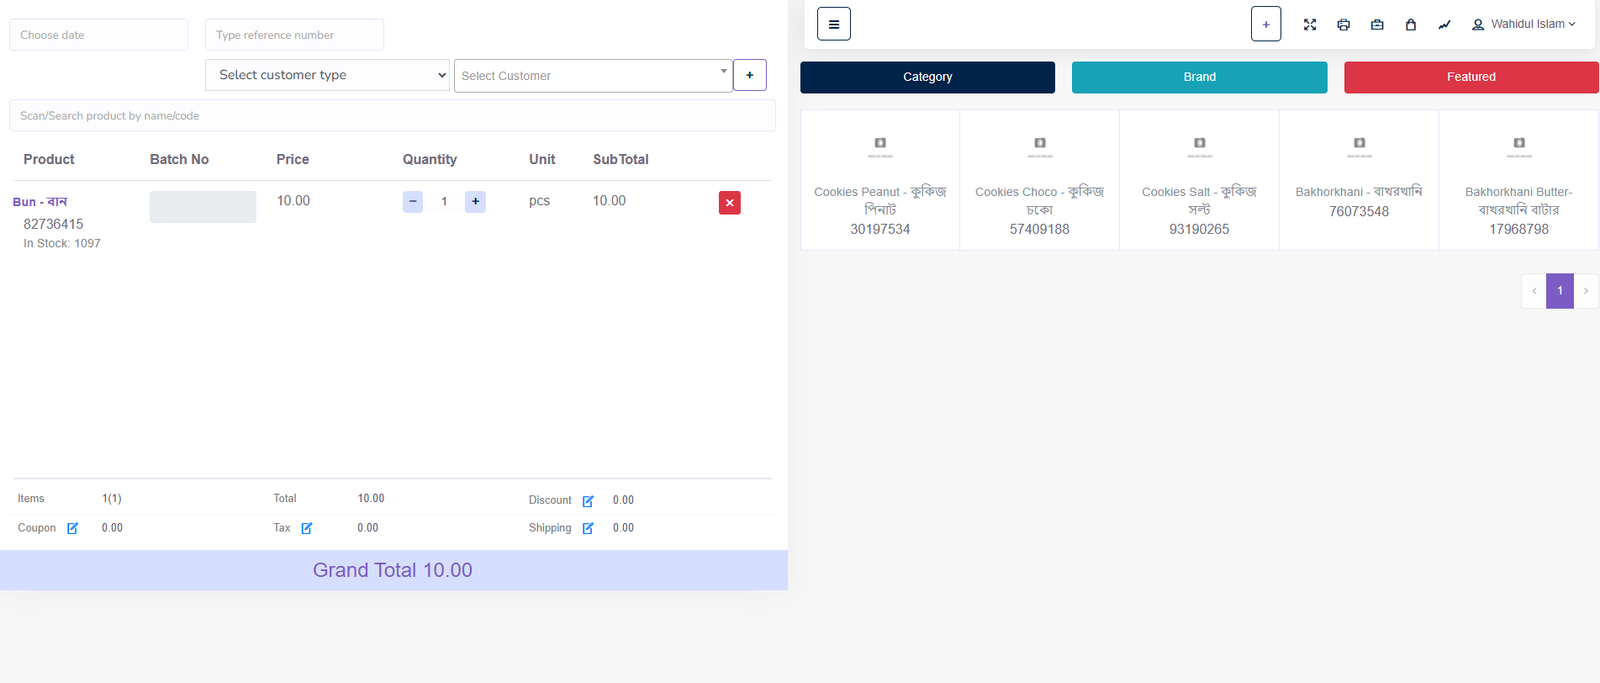
Task: Switch to Featured filter tab
Action: 1471,77
